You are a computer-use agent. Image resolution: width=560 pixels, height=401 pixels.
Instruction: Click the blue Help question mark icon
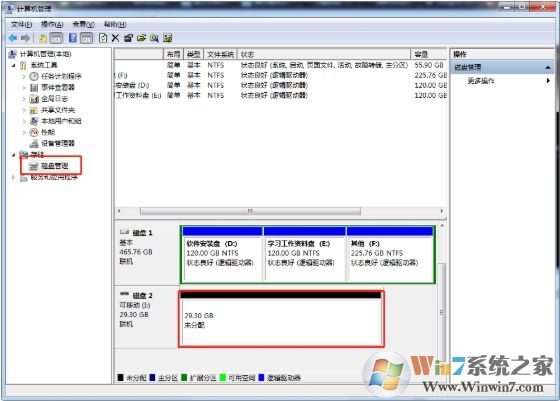72,38
